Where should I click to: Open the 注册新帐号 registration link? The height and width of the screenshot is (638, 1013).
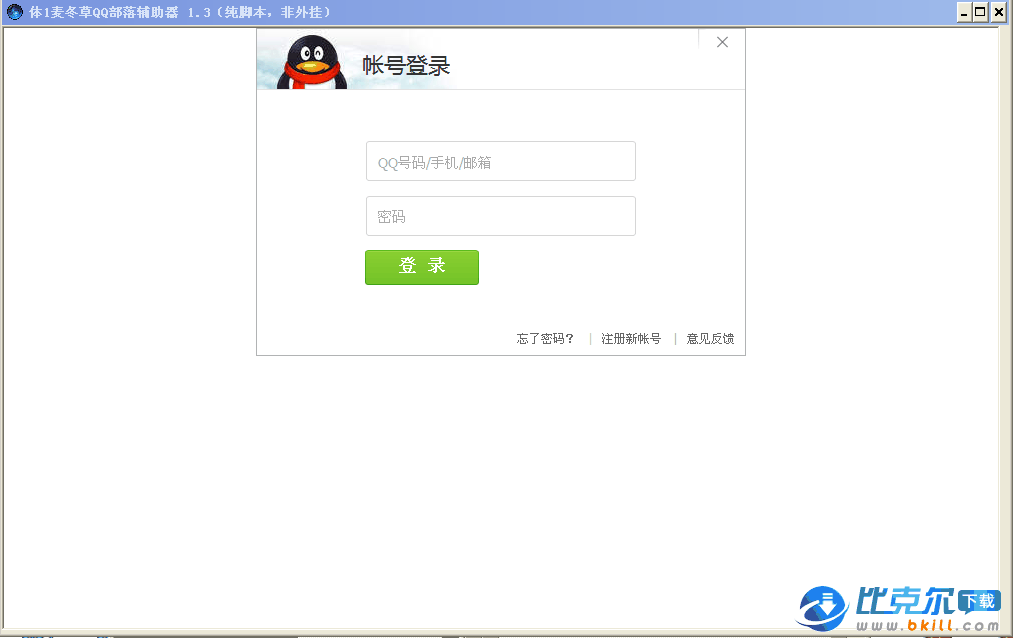point(631,338)
